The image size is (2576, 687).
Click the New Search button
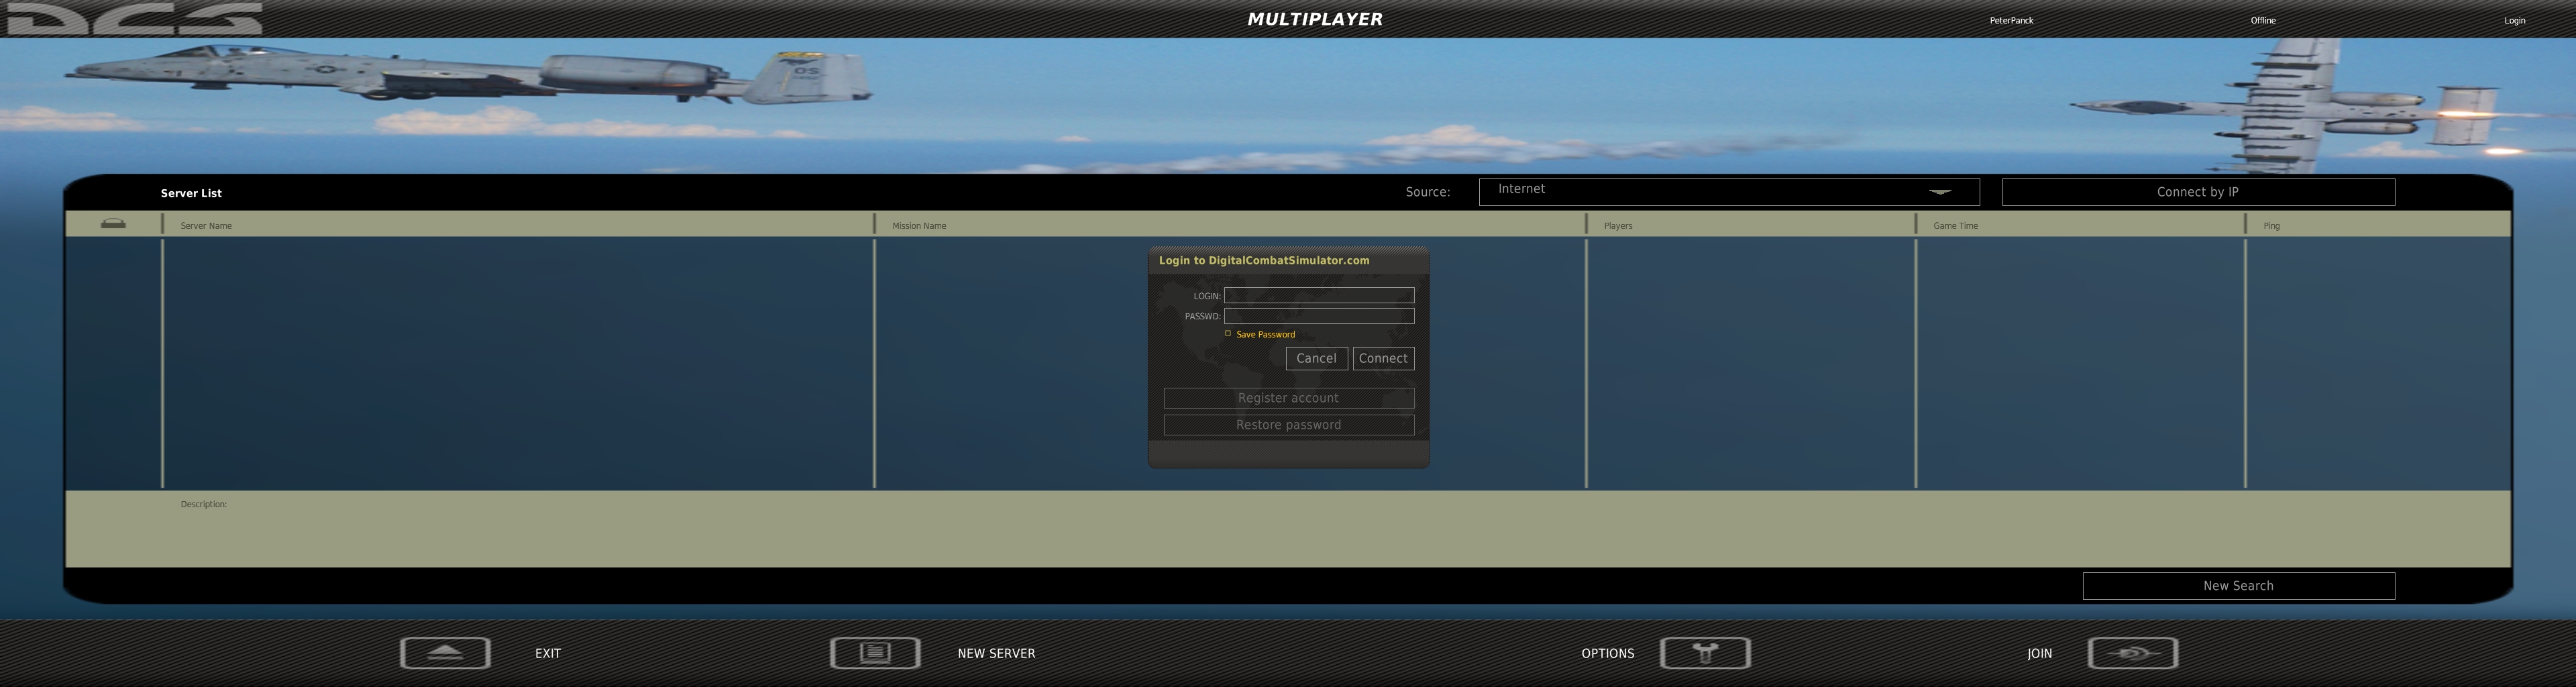pyautogui.click(x=2238, y=586)
